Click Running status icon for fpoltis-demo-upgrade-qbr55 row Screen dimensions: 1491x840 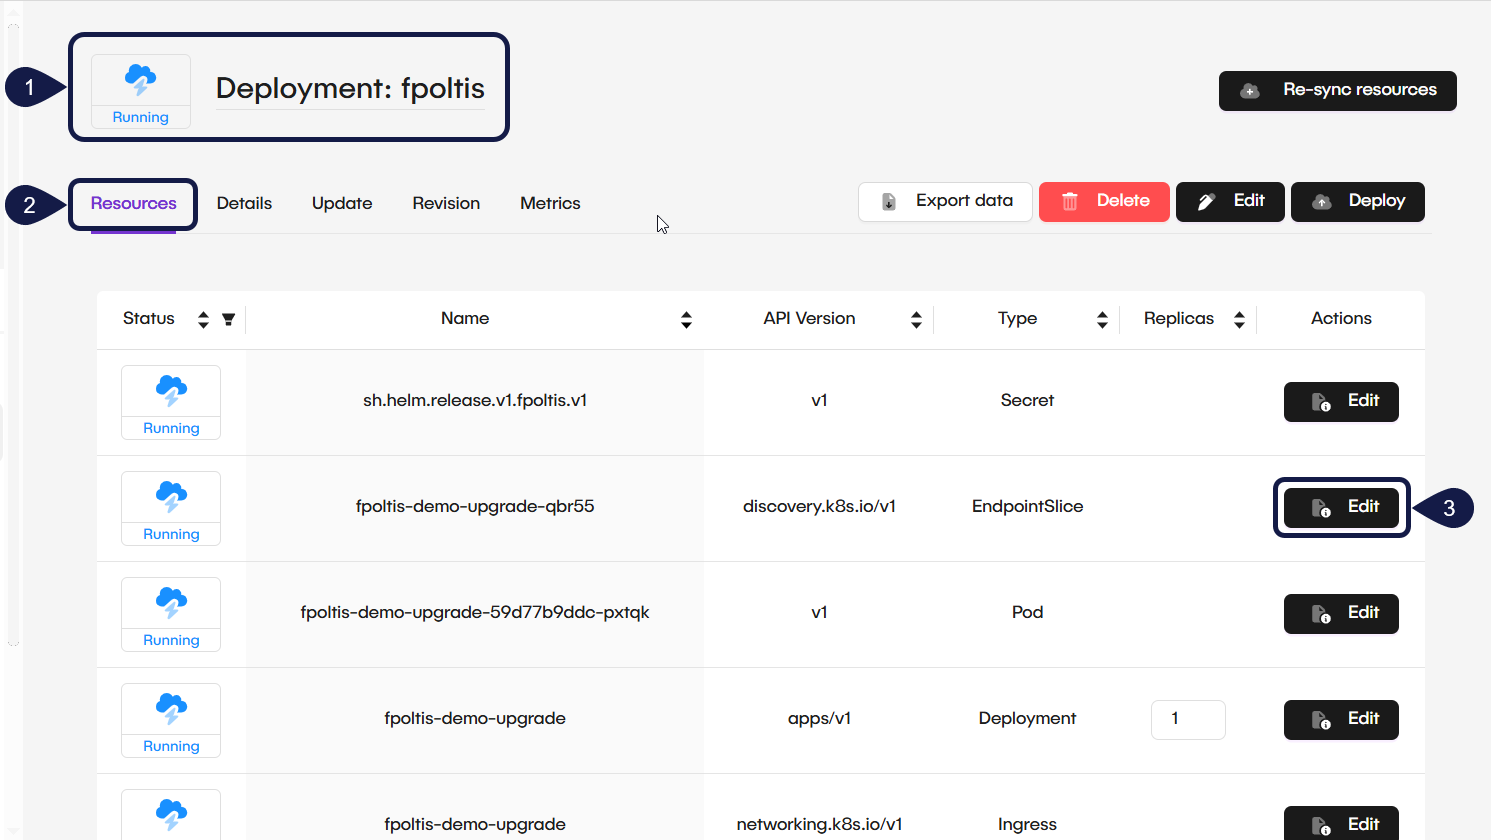point(171,498)
